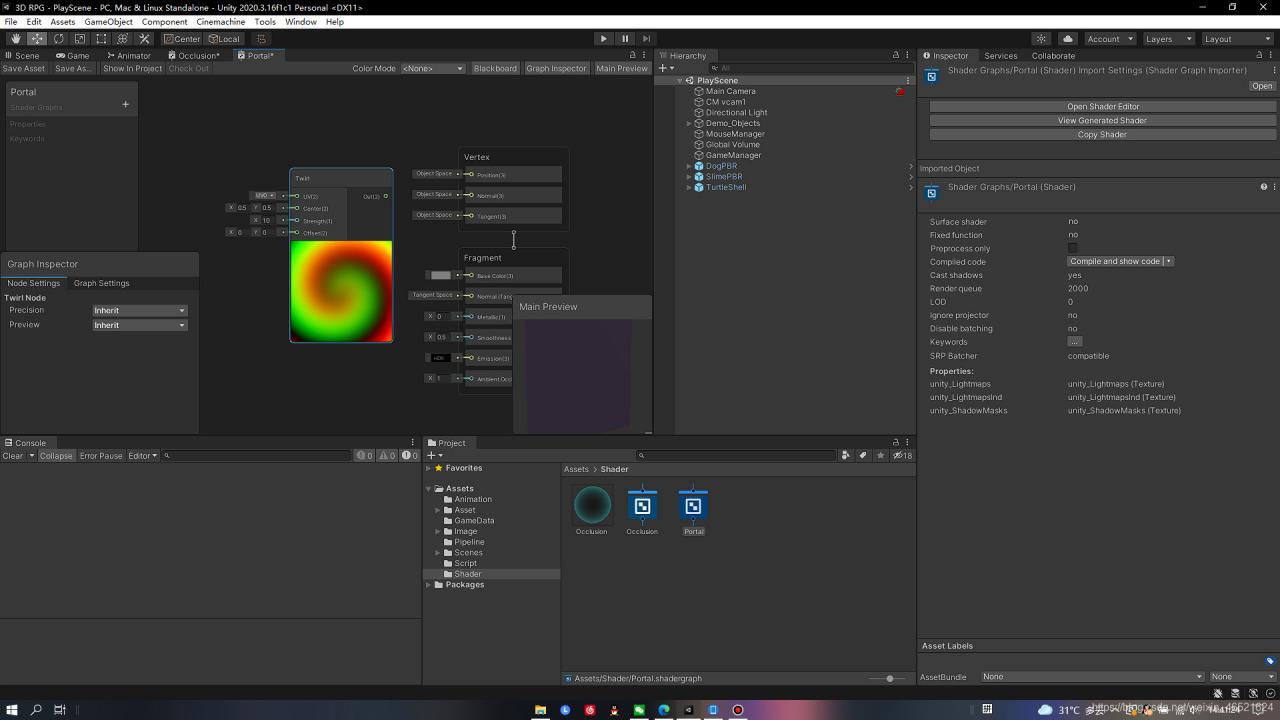Open Console panel more options
The image size is (1280, 720).
412,443
